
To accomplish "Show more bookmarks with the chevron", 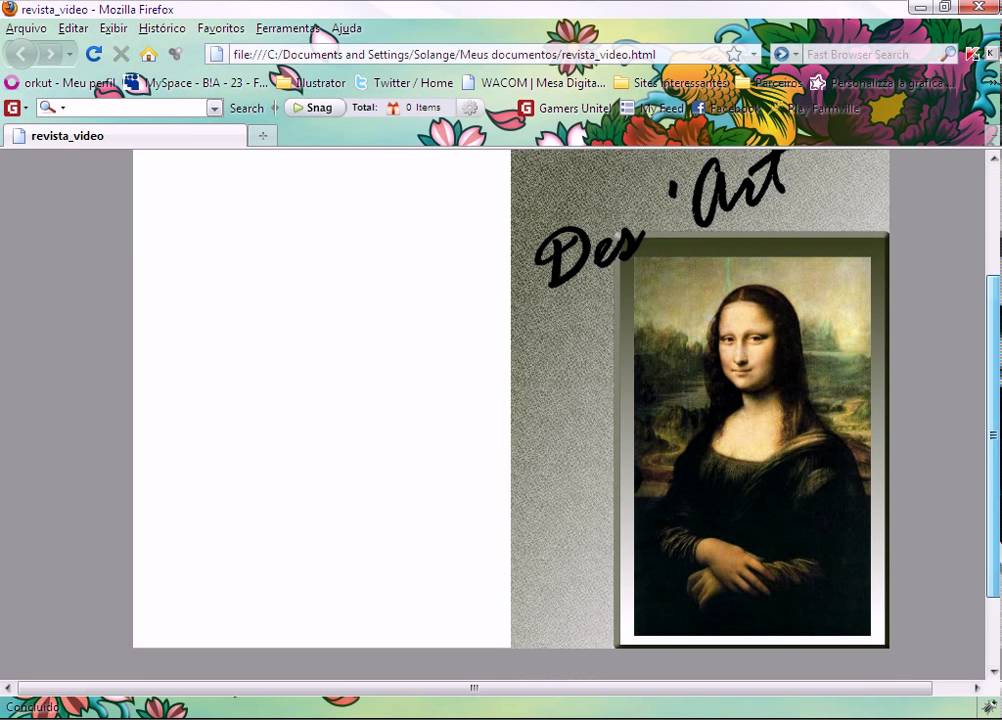I will coord(994,82).
